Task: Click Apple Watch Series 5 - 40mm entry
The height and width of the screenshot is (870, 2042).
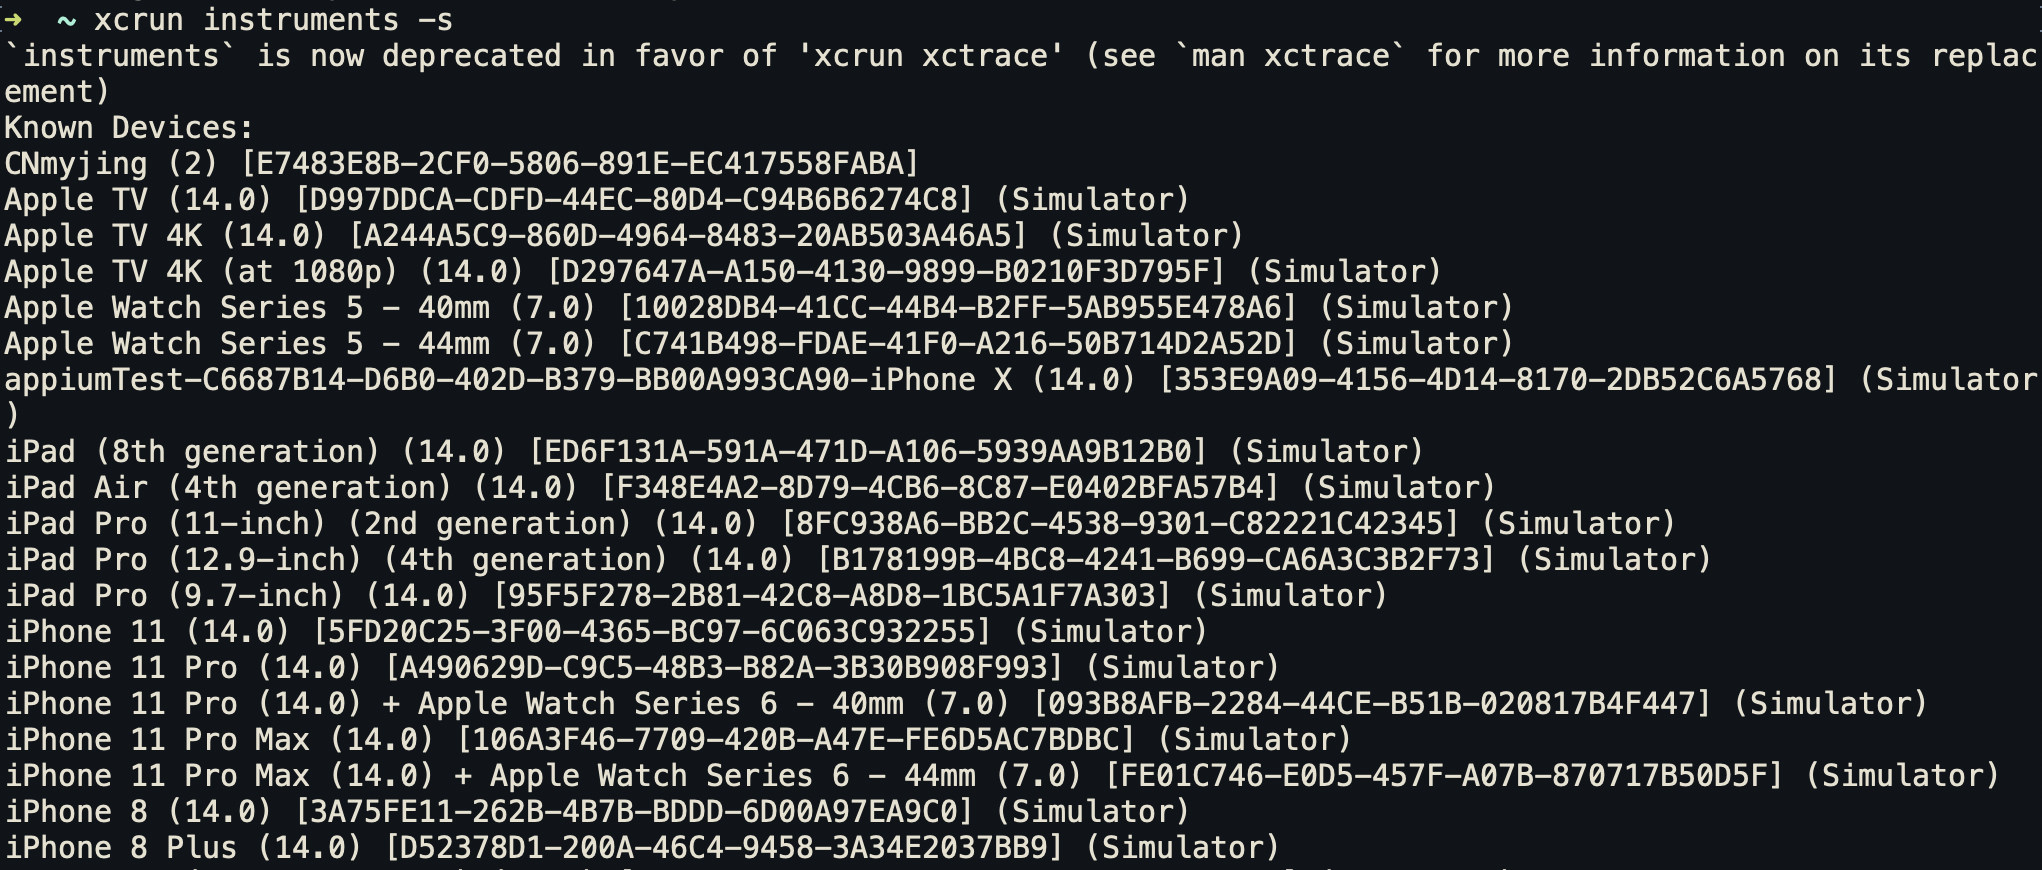Action: 300,308
